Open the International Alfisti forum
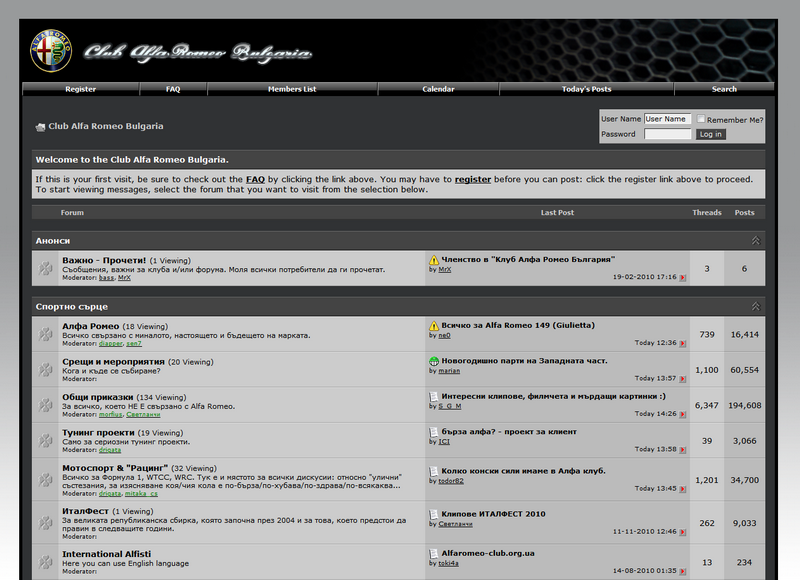 [107, 554]
